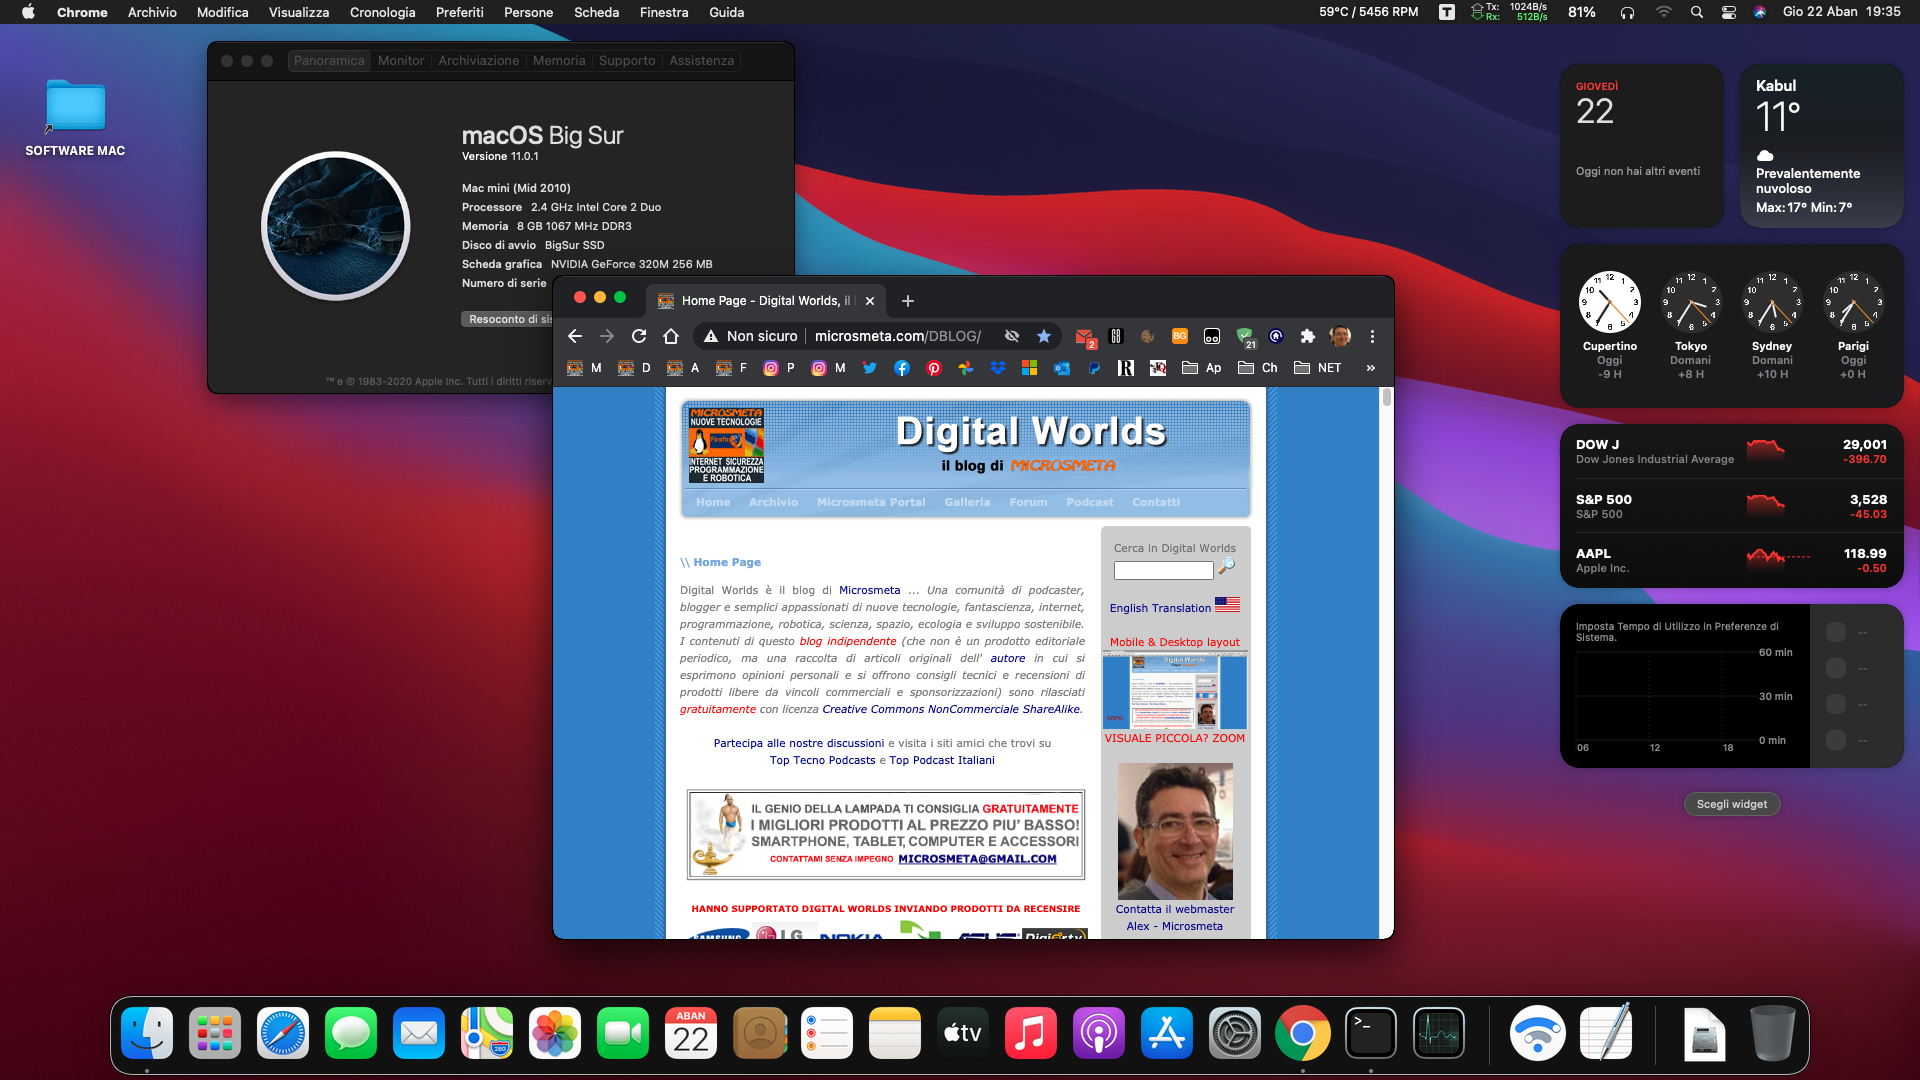This screenshot has height=1080, width=1920.
Task: Click the blocked cookies eye icon
Action: tap(1012, 336)
